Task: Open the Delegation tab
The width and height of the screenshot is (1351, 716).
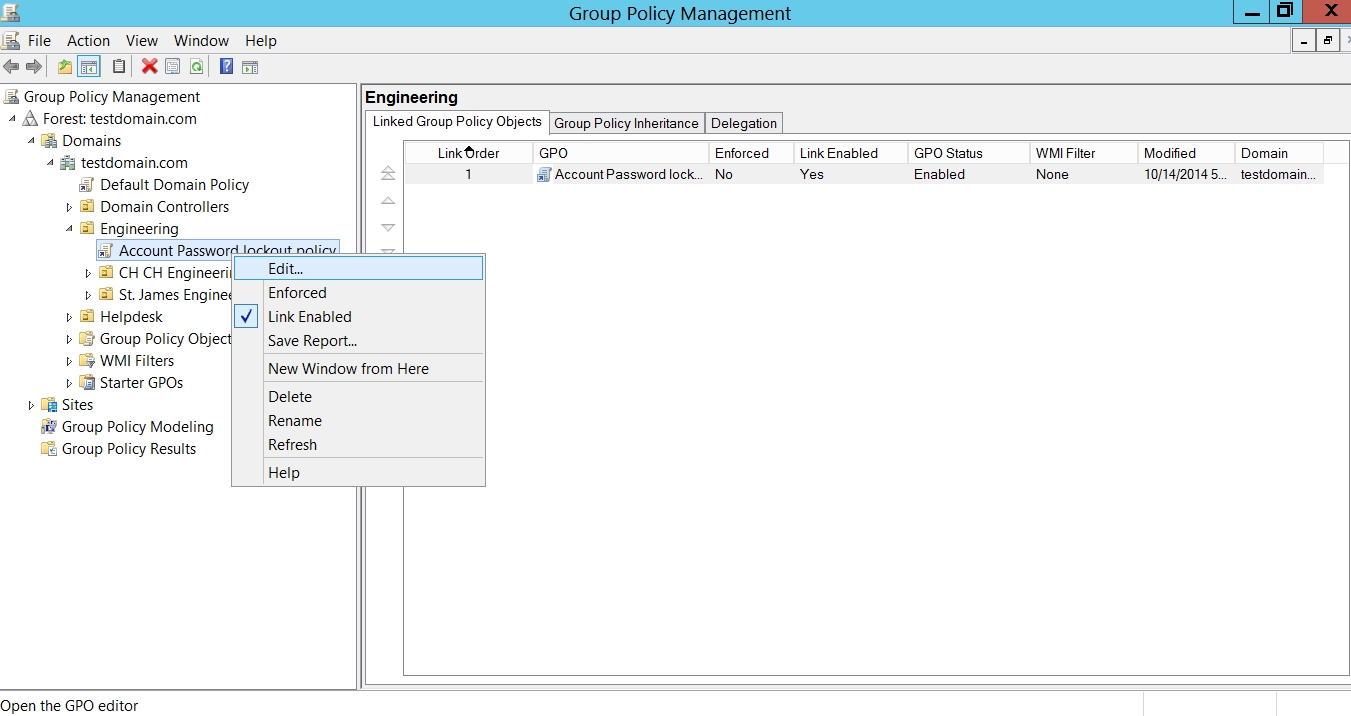Action: [x=743, y=123]
